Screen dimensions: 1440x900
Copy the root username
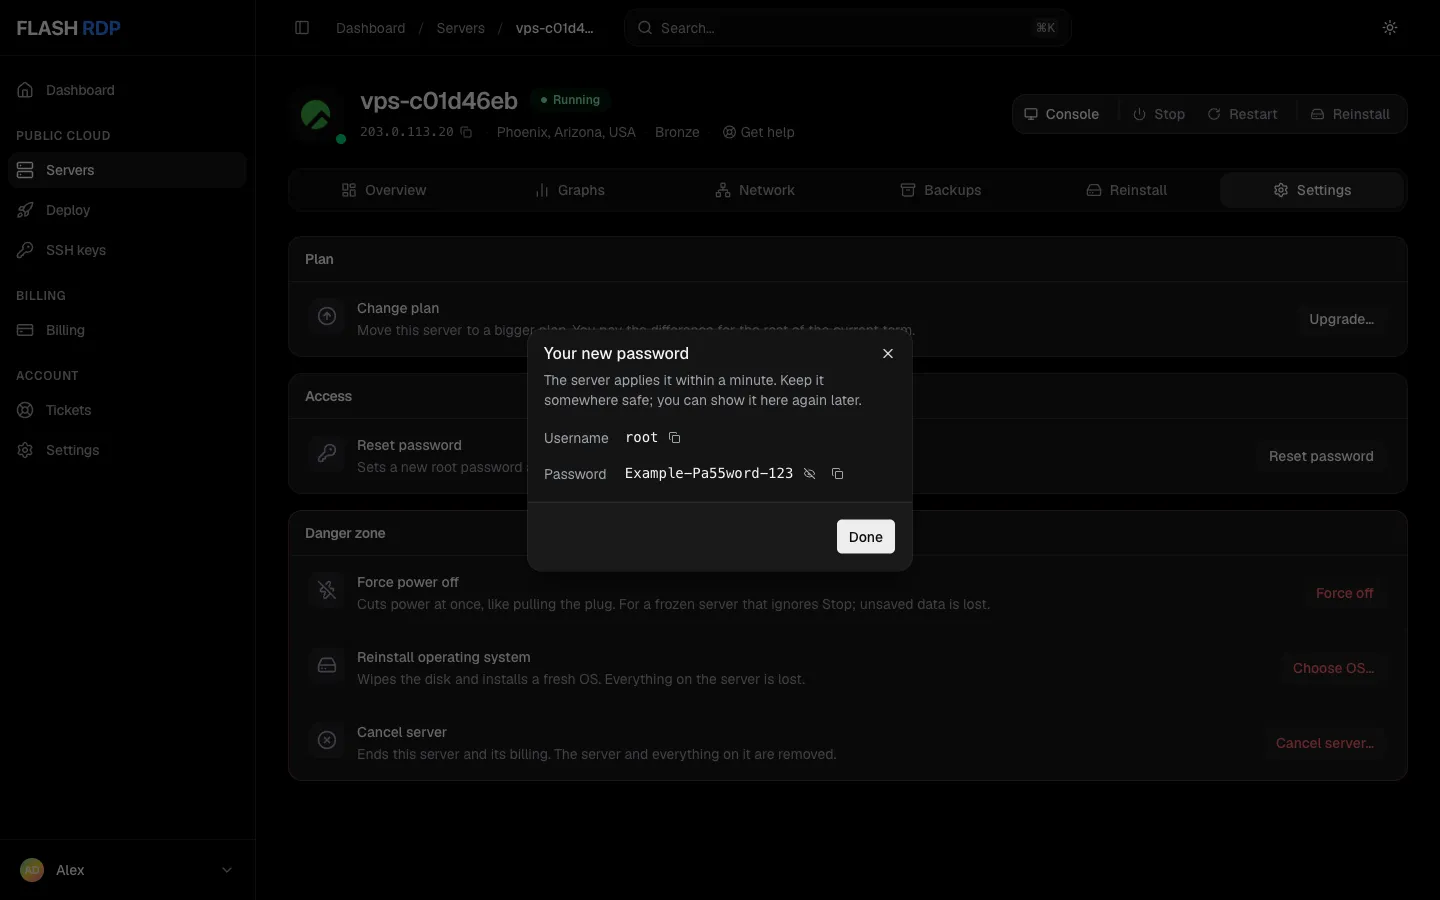[675, 438]
